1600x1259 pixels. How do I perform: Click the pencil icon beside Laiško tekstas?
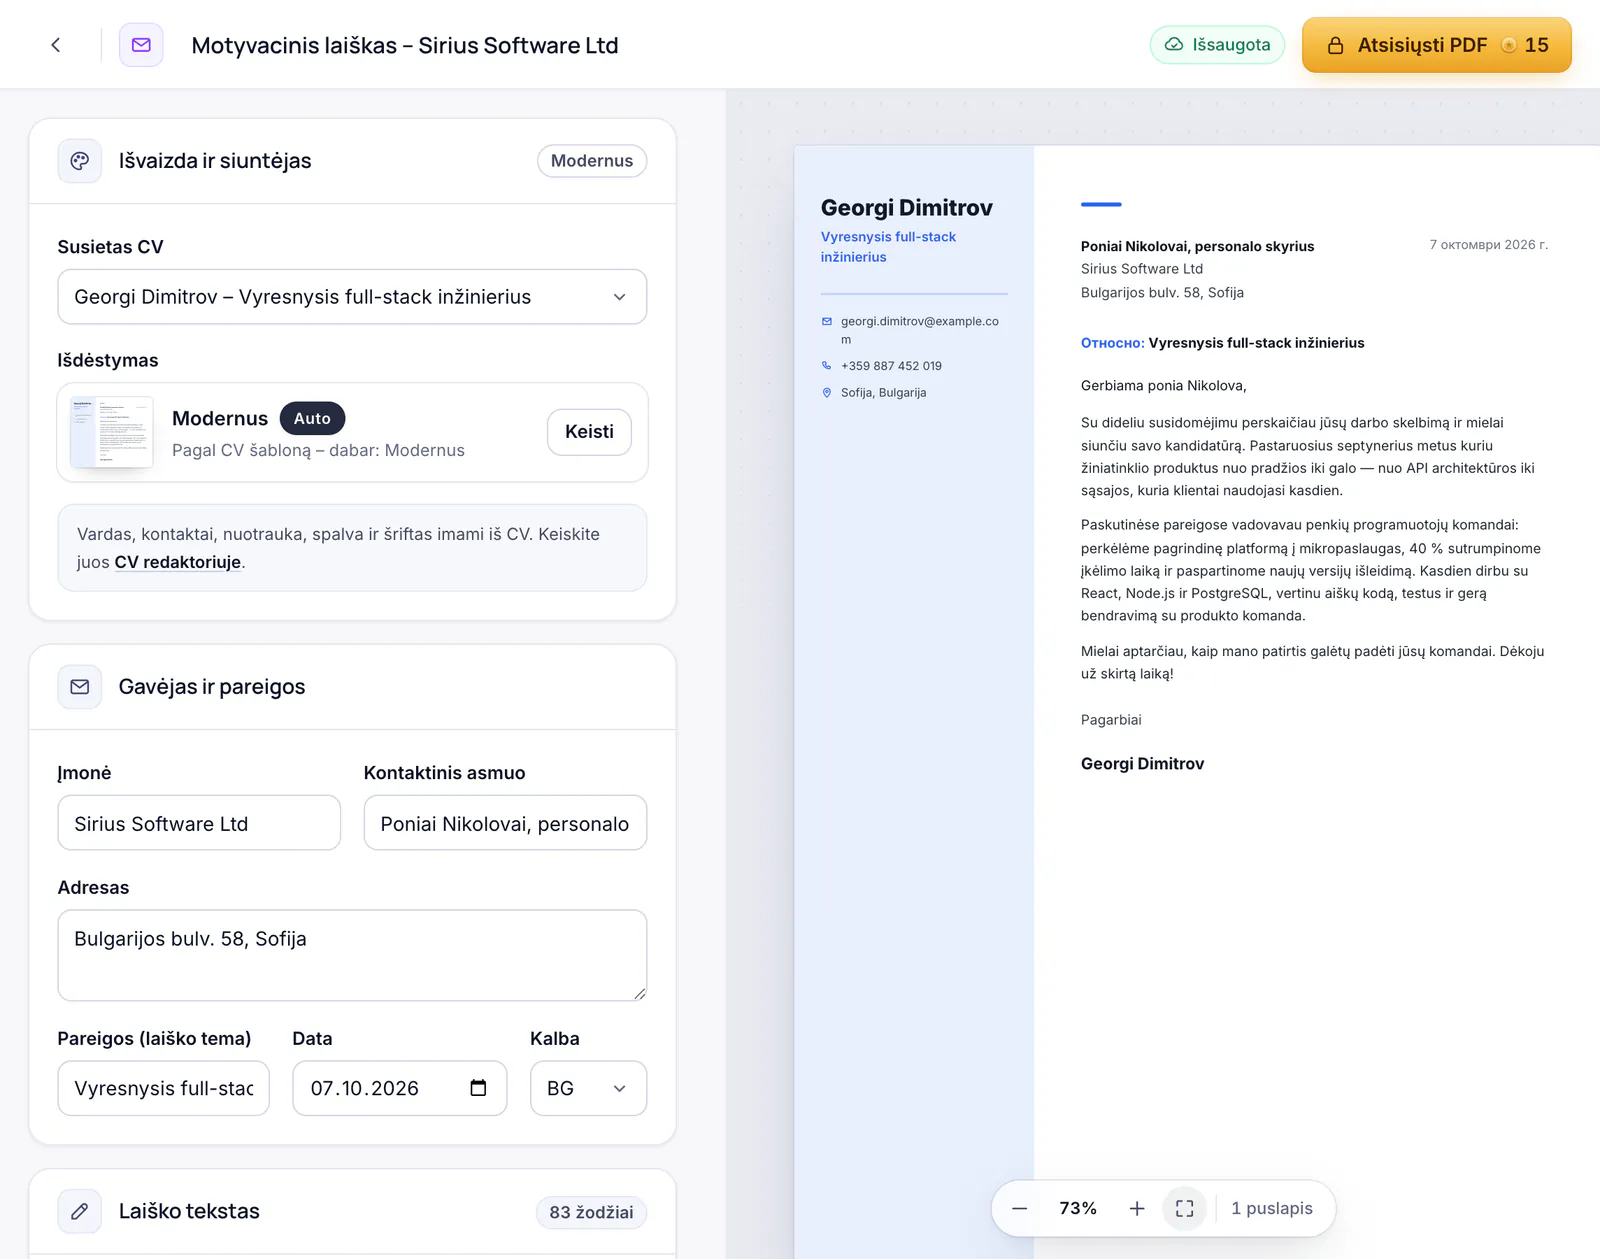click(80, 1211)
